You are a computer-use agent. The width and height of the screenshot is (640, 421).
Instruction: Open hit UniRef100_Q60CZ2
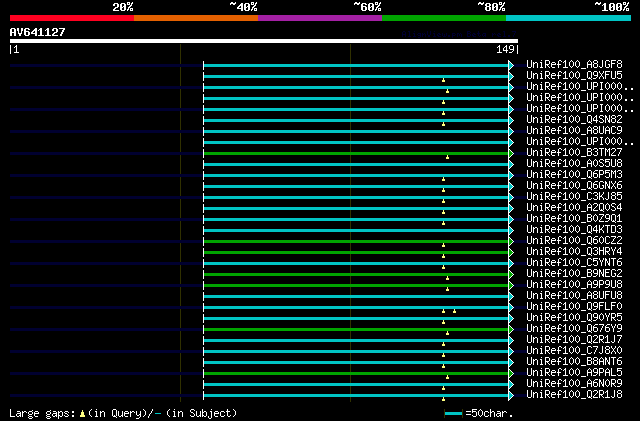[574, 241]
